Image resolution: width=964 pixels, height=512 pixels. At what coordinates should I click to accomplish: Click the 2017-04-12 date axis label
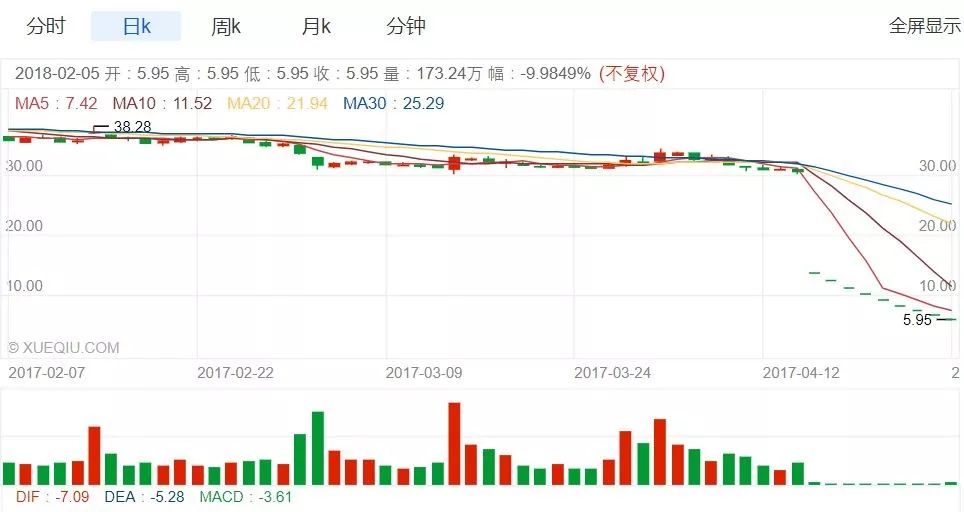(x=801, y=372)
